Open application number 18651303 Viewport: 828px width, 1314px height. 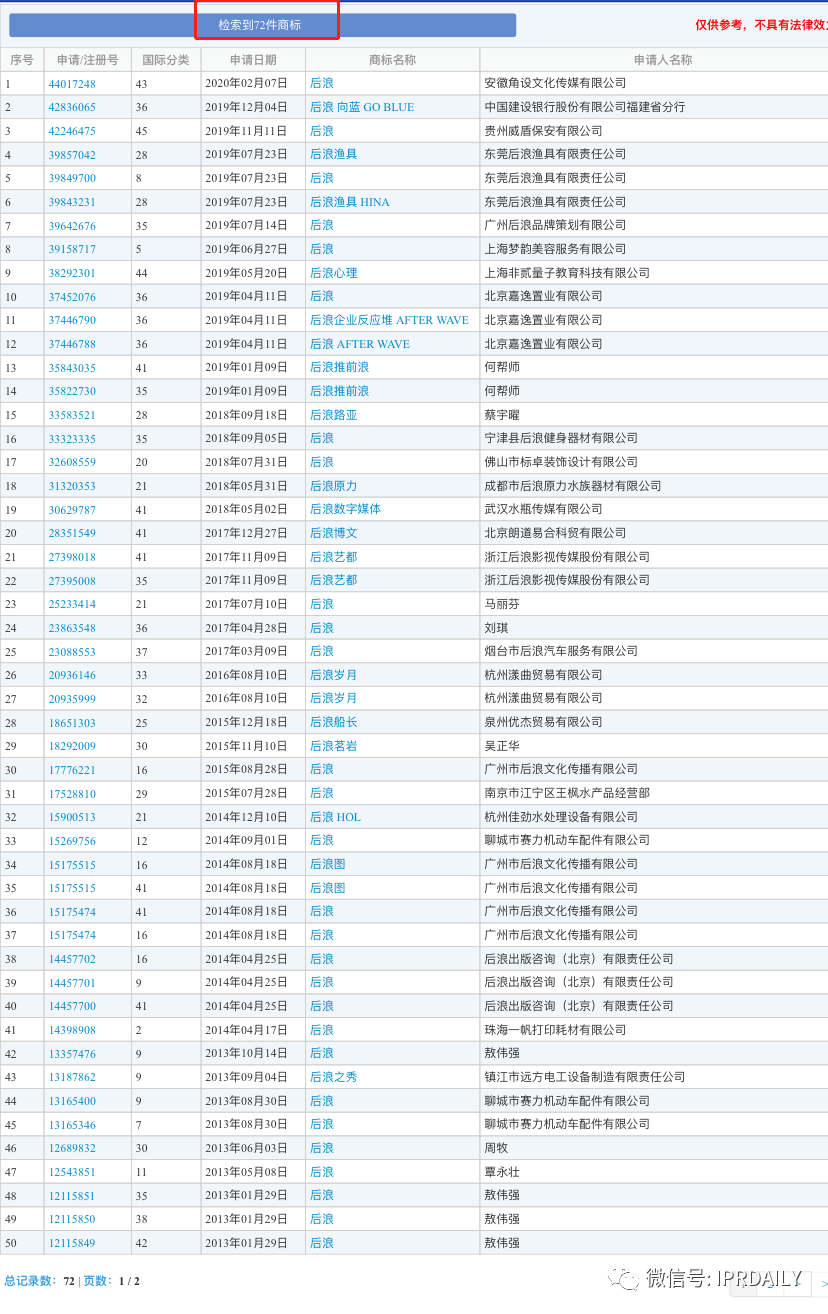pos(72,722)
